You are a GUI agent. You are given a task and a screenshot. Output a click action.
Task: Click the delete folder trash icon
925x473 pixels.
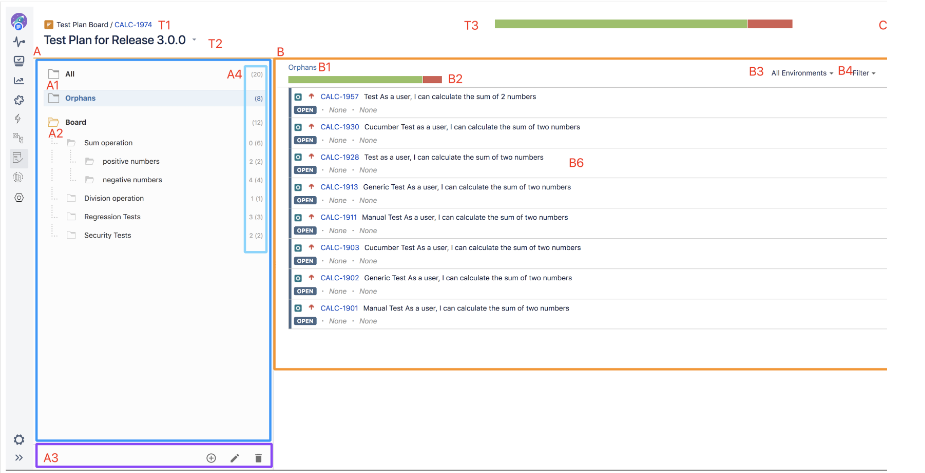point(258,458)
